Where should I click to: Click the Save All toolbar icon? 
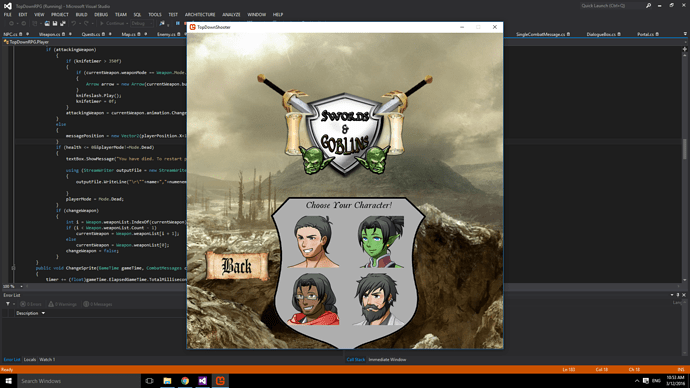63,23
